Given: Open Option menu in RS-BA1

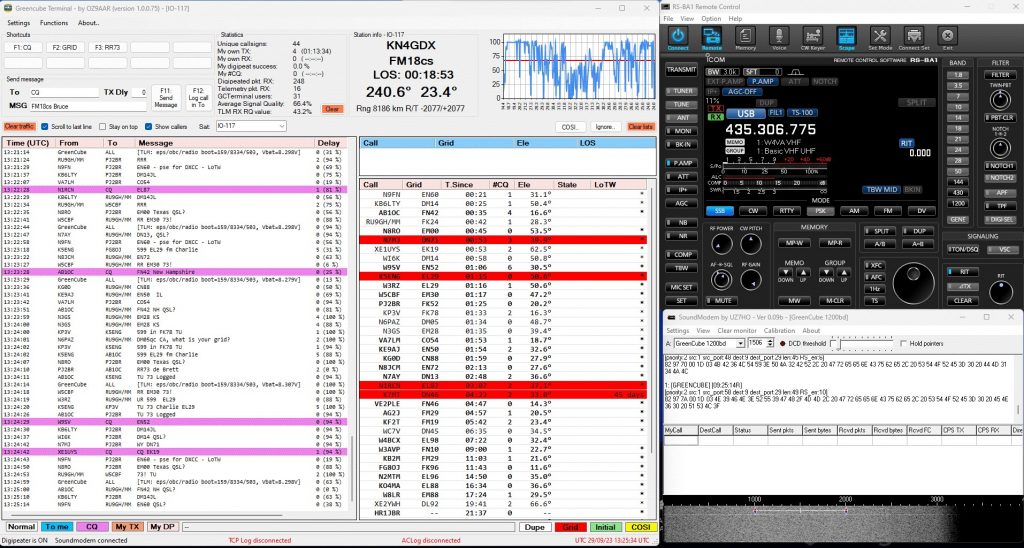Looking at the screenshot, I should [711, 19].
